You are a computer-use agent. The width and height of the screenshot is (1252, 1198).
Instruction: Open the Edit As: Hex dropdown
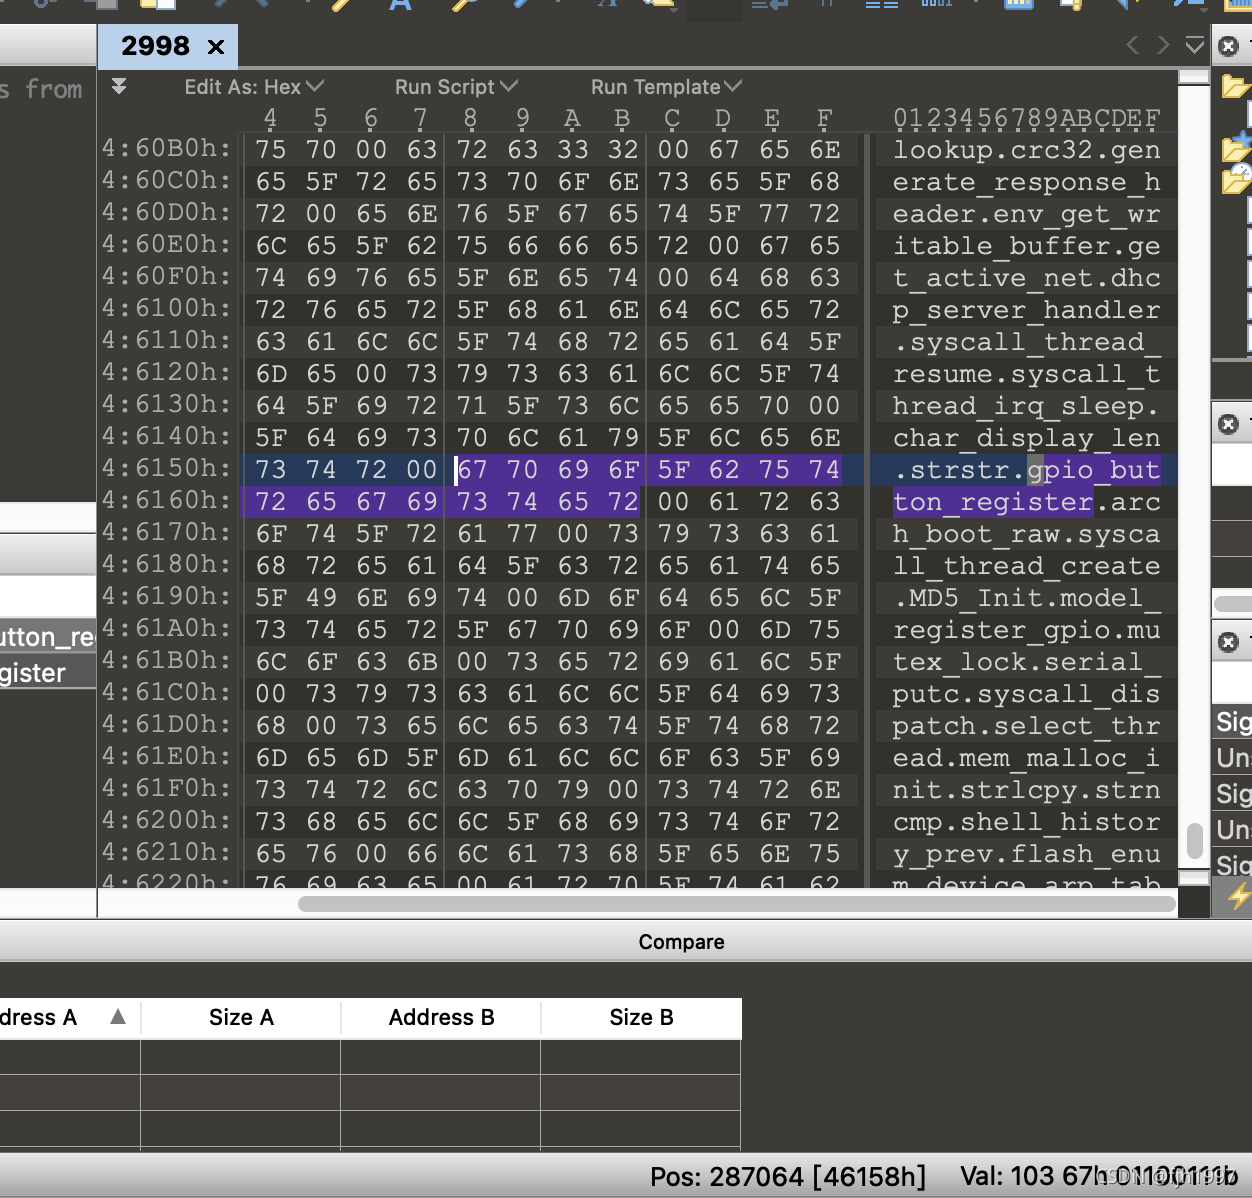coord(254,87)
